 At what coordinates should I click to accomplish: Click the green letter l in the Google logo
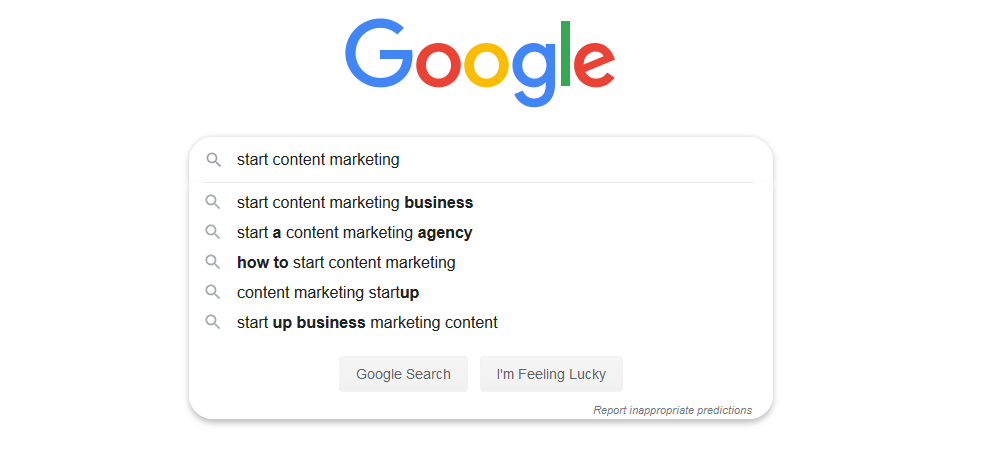(x=565, y=53)
